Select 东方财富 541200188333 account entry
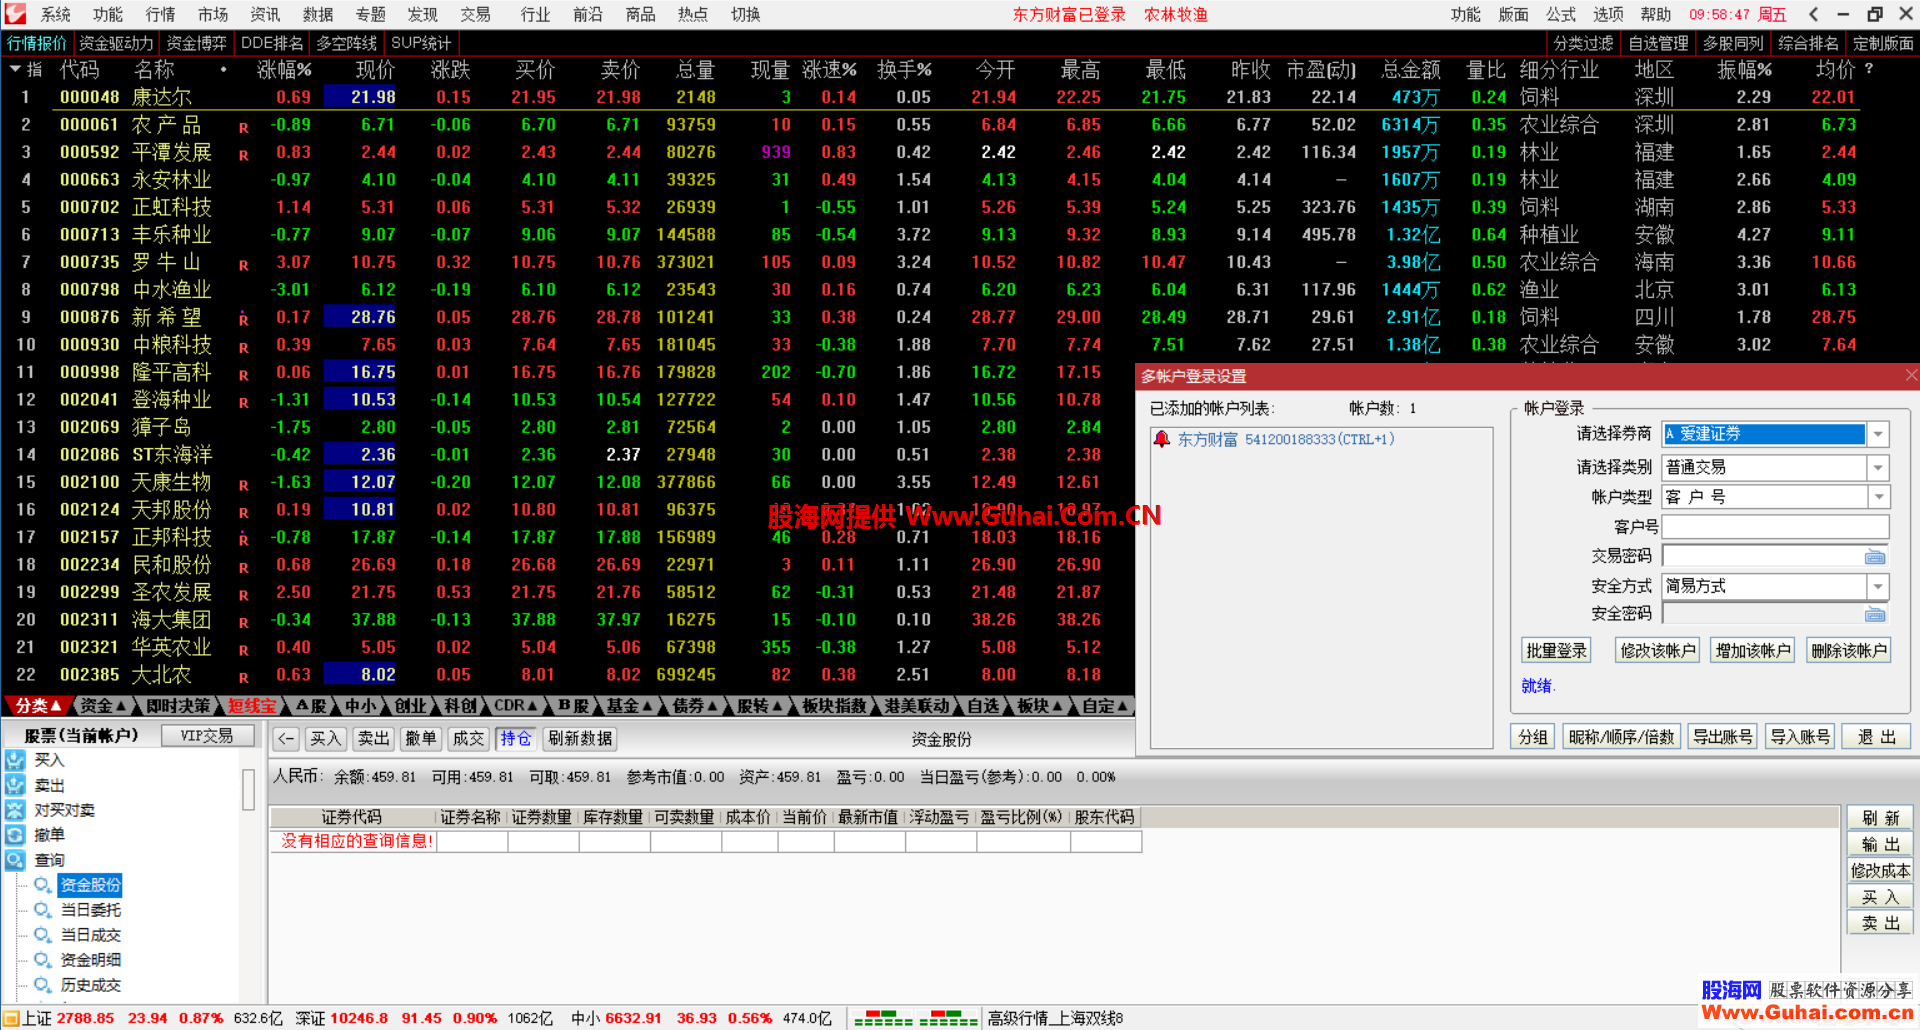This screenshot has width=1920, height=1030. (x=1285, y=439)
